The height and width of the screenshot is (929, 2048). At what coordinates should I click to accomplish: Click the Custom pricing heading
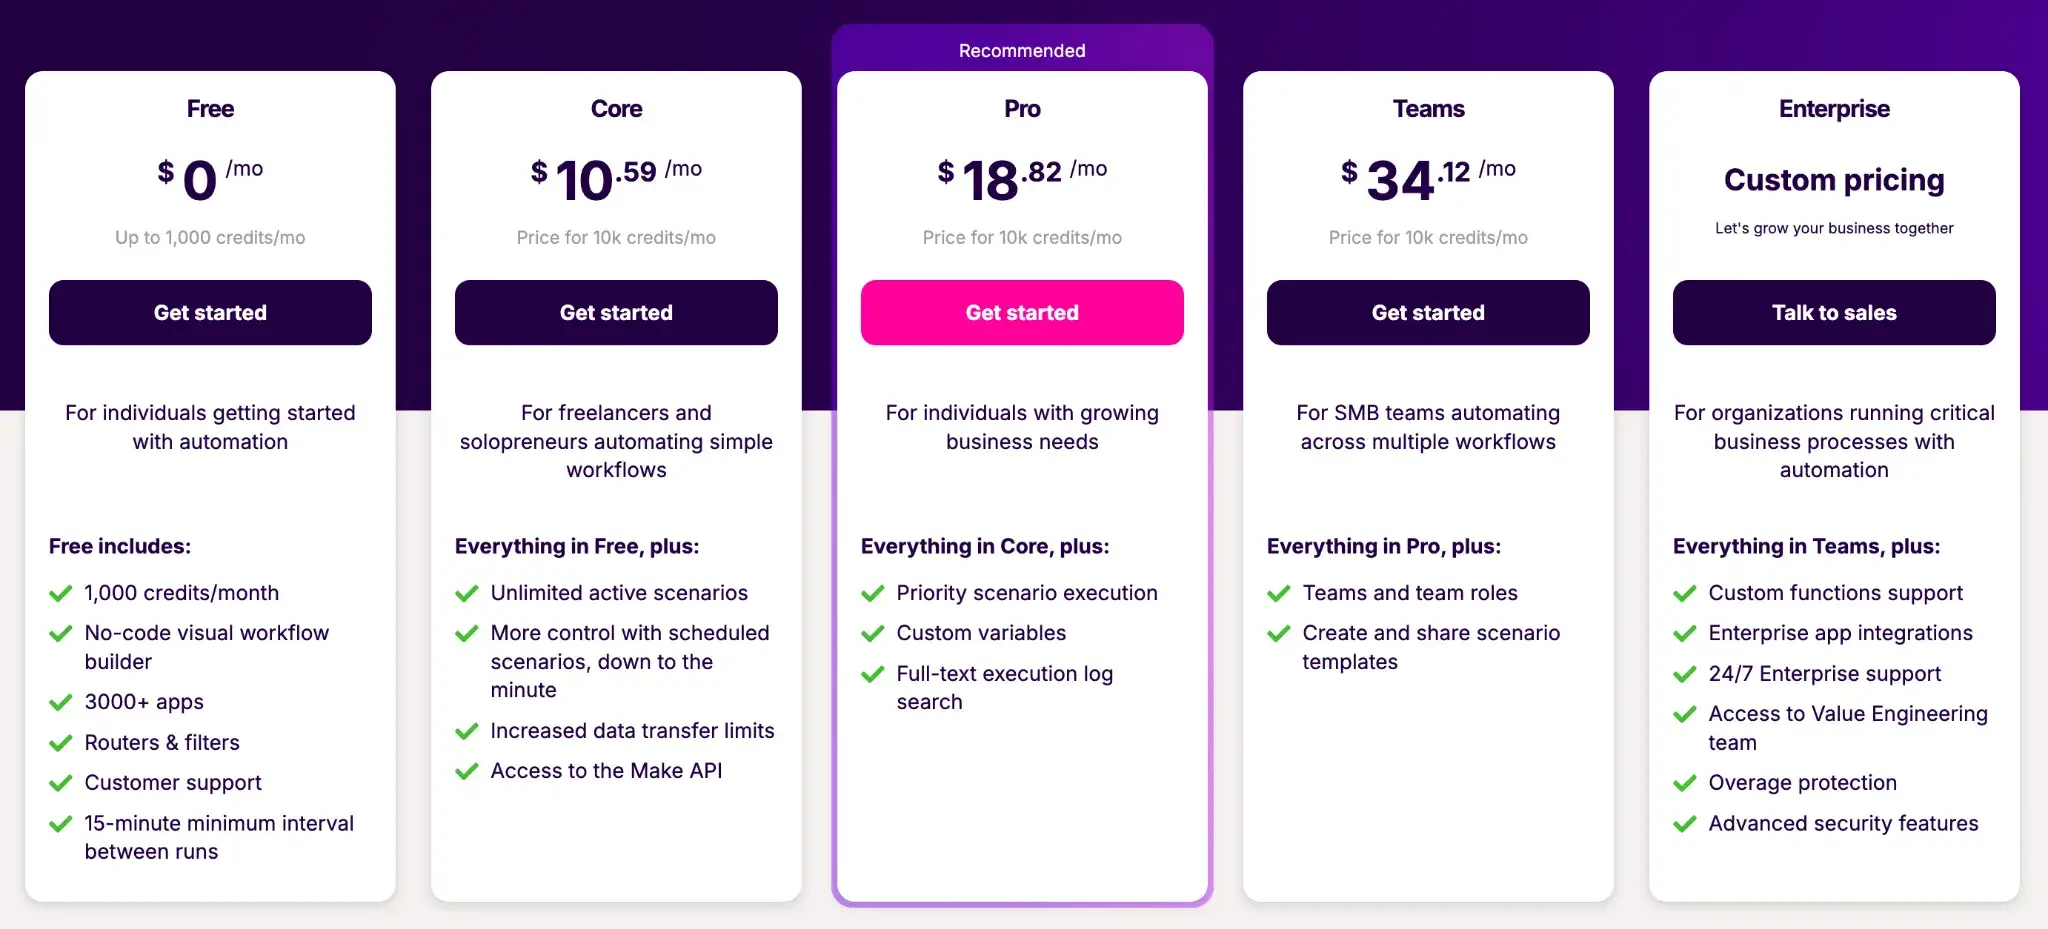click(1834, 180)
